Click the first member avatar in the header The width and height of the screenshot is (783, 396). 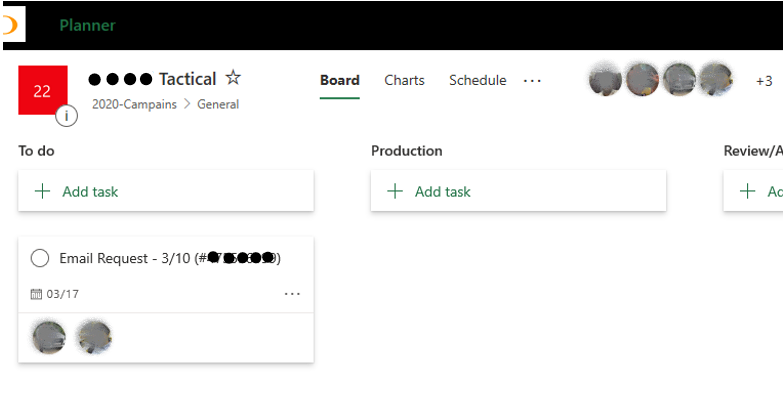click(x=605, y=79)
